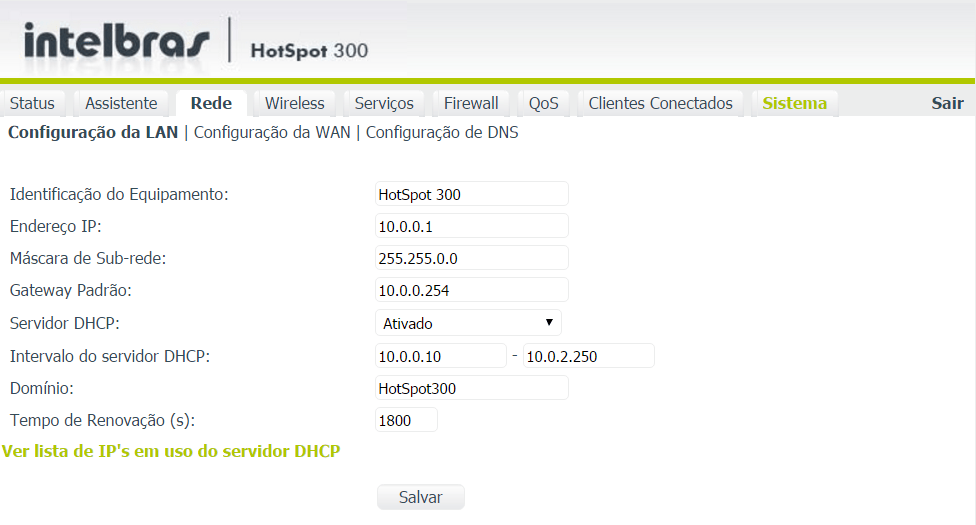Viewport: 976px width, 525px height.
Task: Select the Rede tab
Action: click(211, 103)
